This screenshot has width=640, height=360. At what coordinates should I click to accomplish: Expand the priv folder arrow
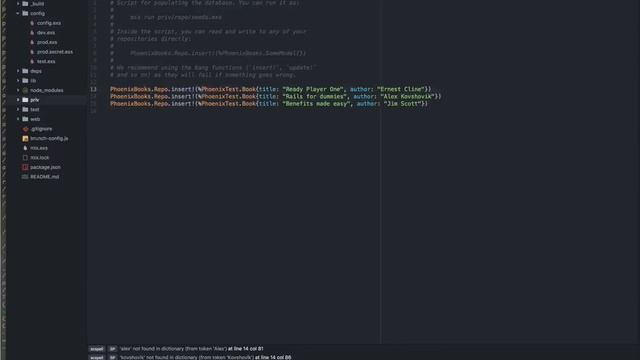[18, 100]
